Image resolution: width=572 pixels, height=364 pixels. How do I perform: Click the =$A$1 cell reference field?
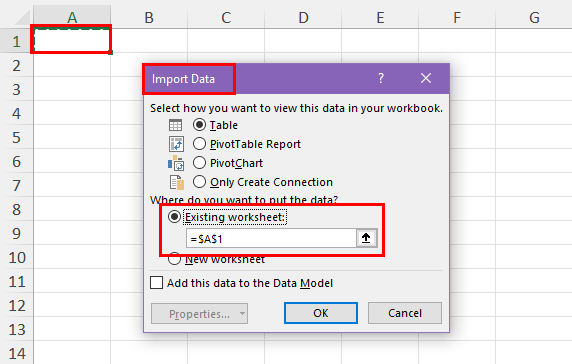tap(271, 238)
